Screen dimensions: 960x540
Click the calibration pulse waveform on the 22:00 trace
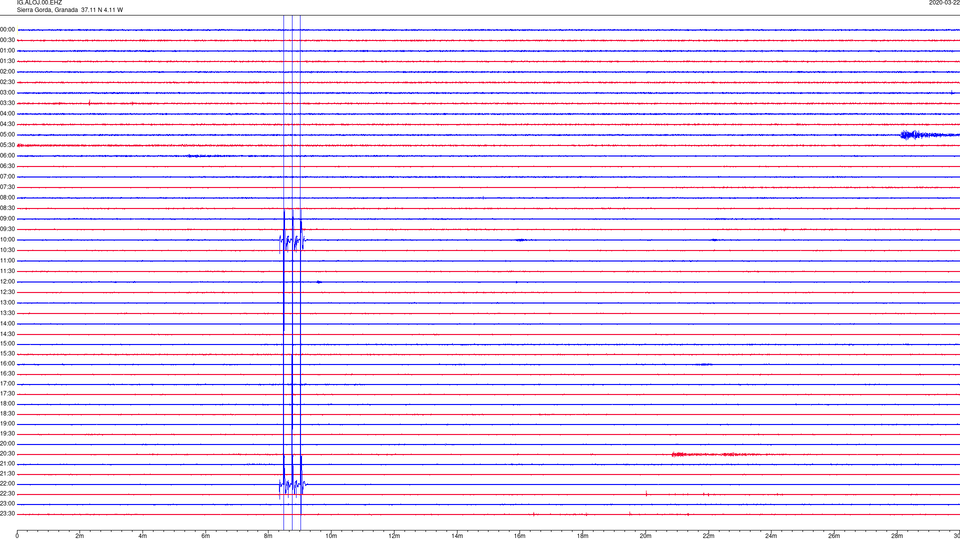pyautogui.click(x=293, y=486)
